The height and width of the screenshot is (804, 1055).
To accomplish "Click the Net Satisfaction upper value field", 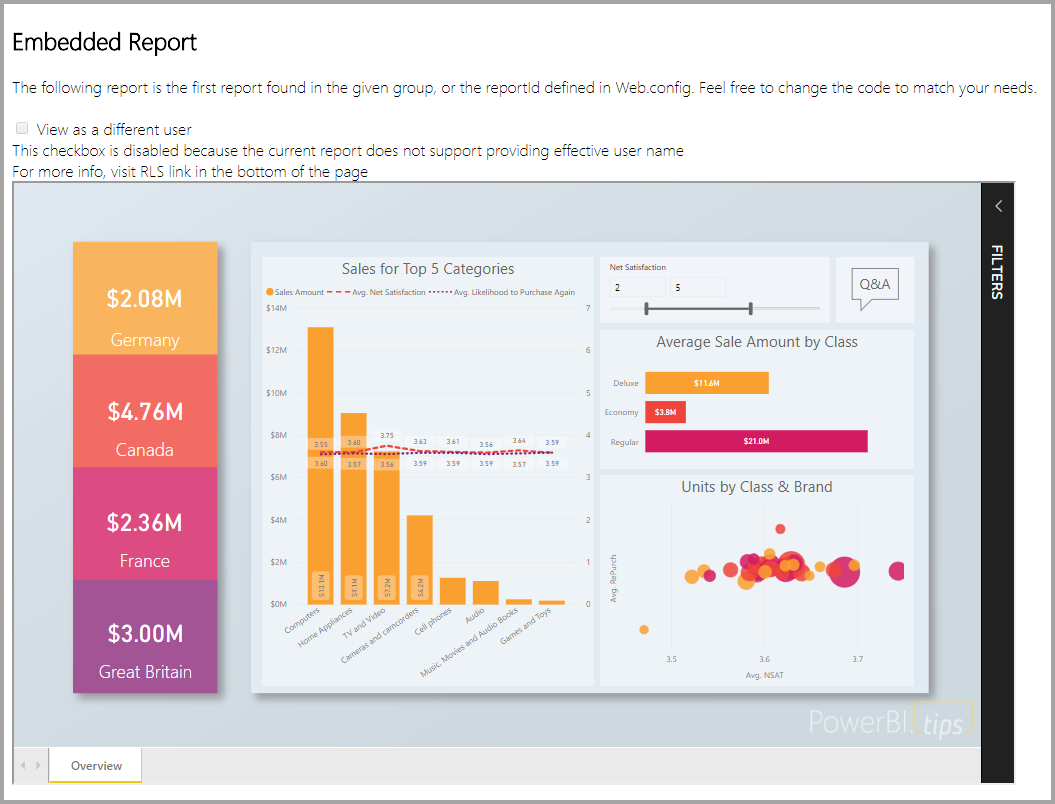I will (x=697, y=286).
